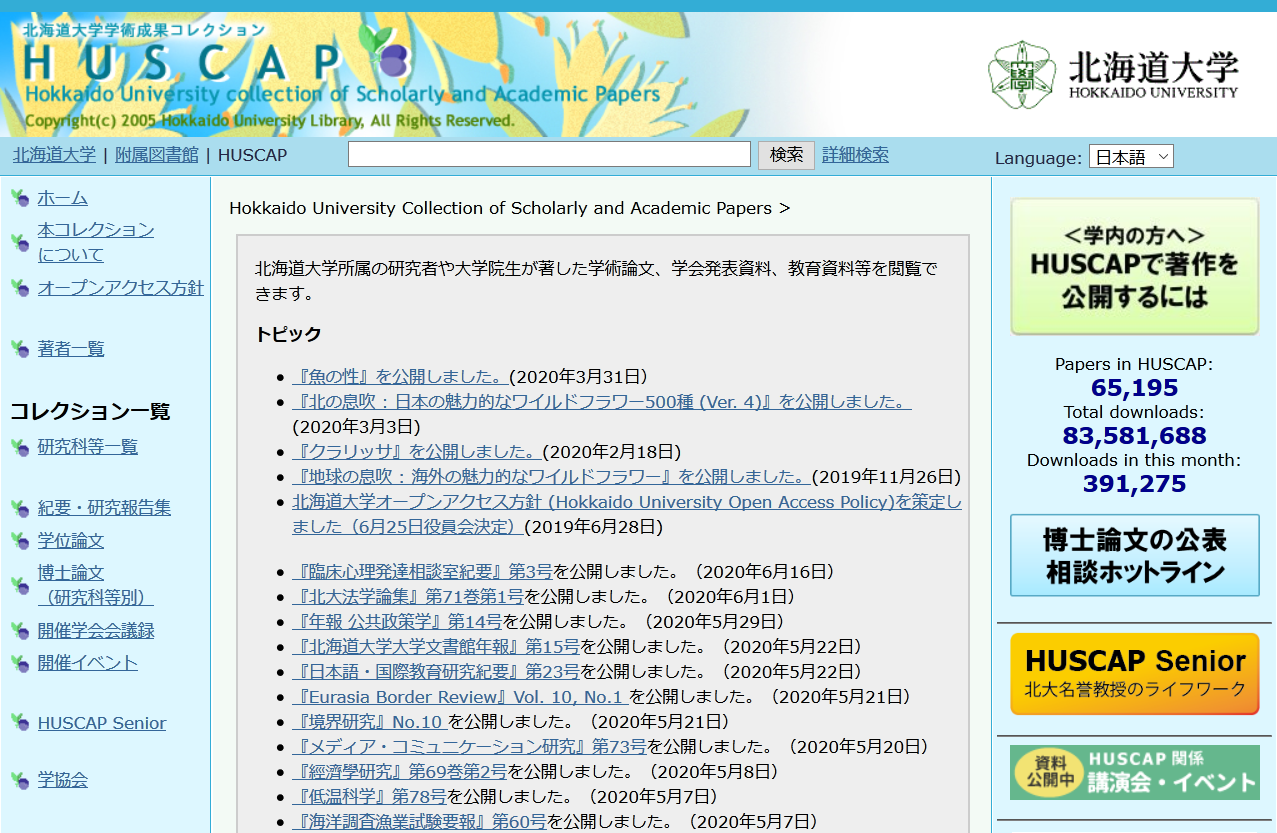The width and height of the screenshot is (1277, 833).
Task: Click the monthly downloads value 391,275
Action: click(x=1134, y=484)
